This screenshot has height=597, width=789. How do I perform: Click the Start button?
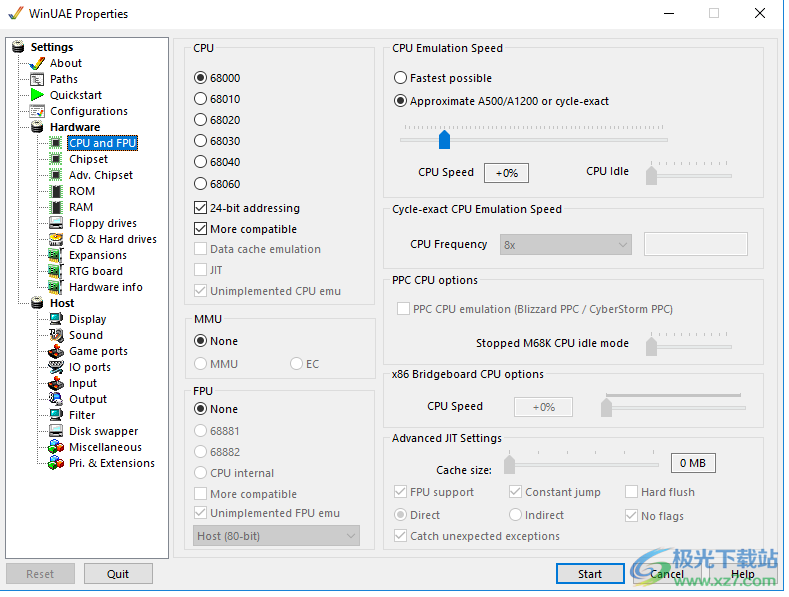point(590,574)
